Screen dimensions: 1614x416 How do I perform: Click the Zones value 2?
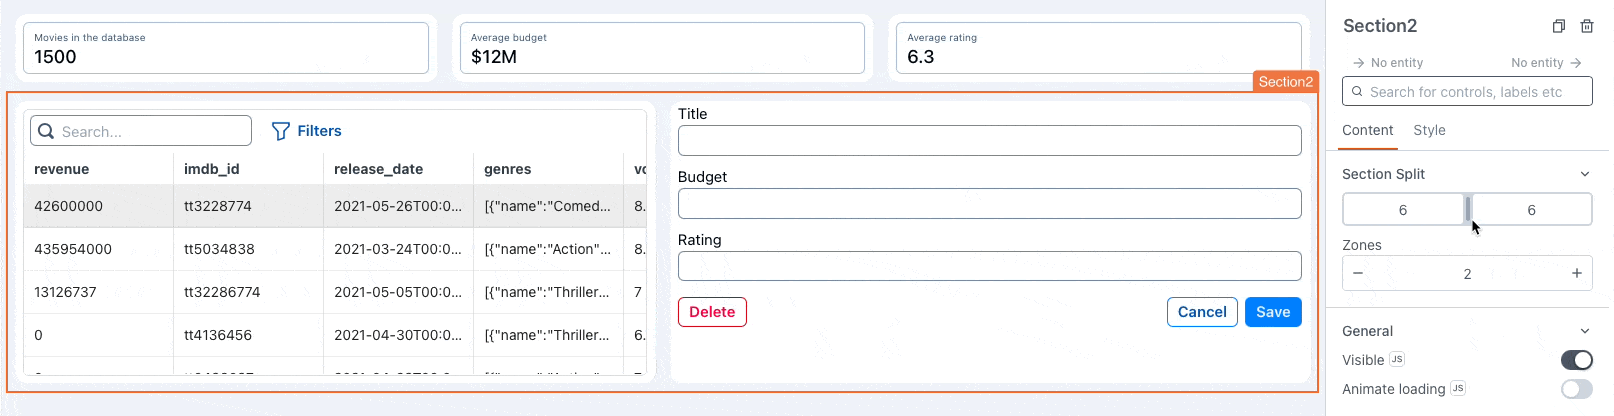tap(1467, 274)
